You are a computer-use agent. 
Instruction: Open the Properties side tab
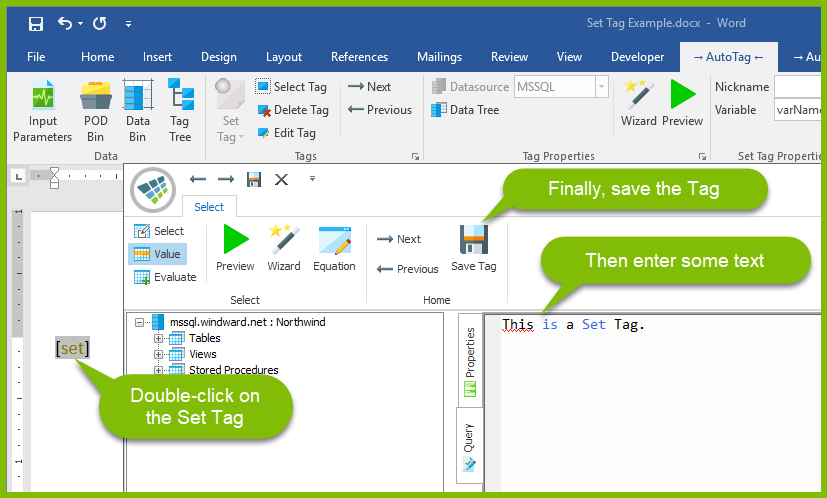tap(470, 360)
